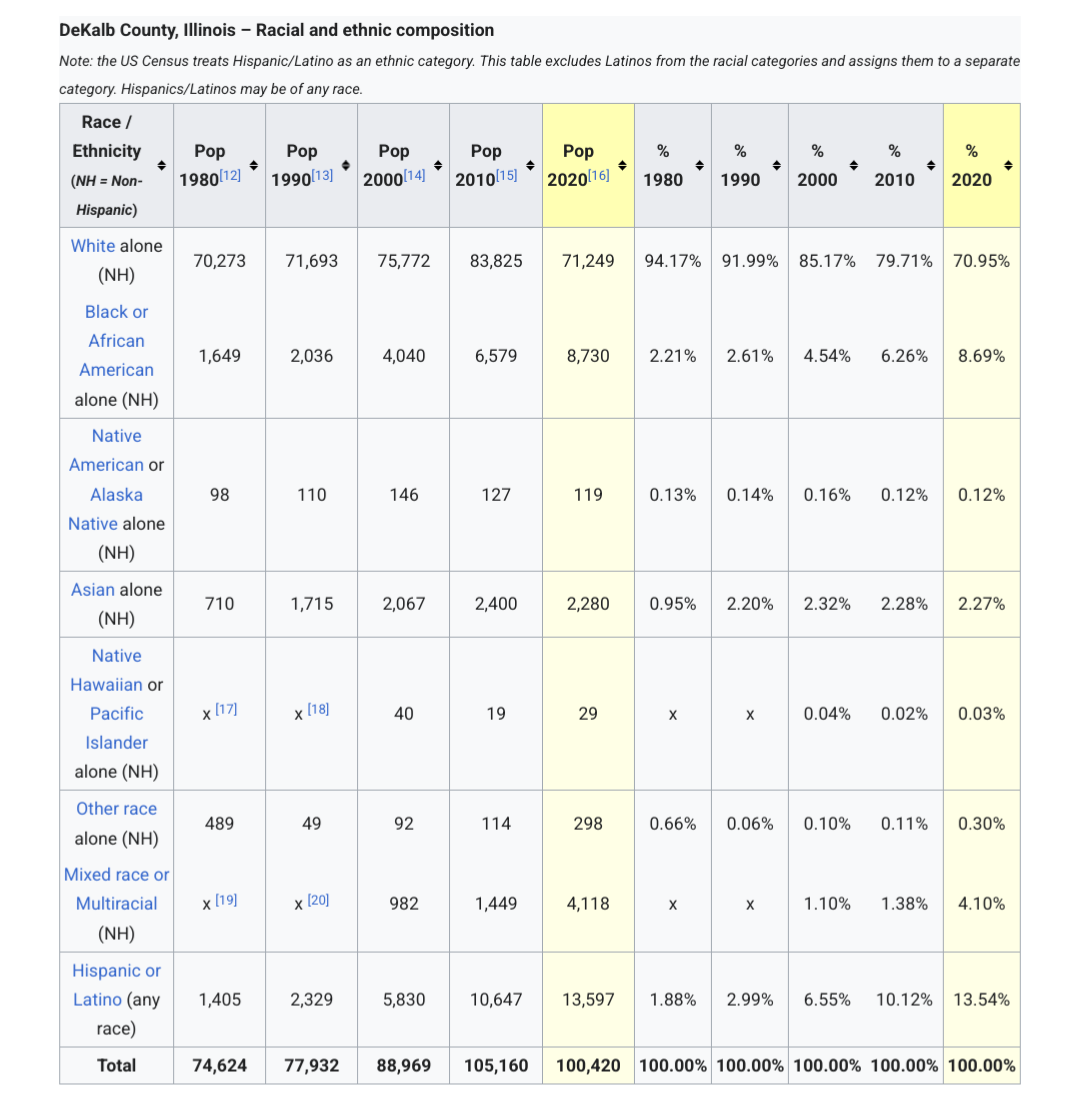
Task: Open footnote [19] in Multiracial row
Action: point(226,900)
